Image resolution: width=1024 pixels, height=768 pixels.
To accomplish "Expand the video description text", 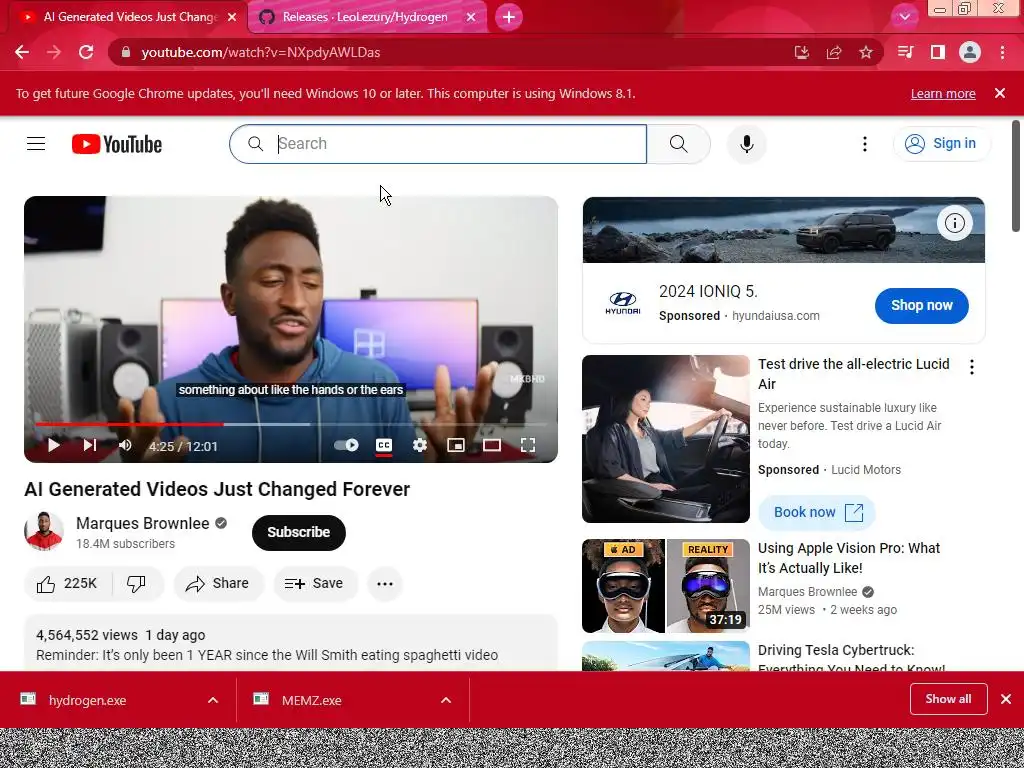I will (291, 645).
